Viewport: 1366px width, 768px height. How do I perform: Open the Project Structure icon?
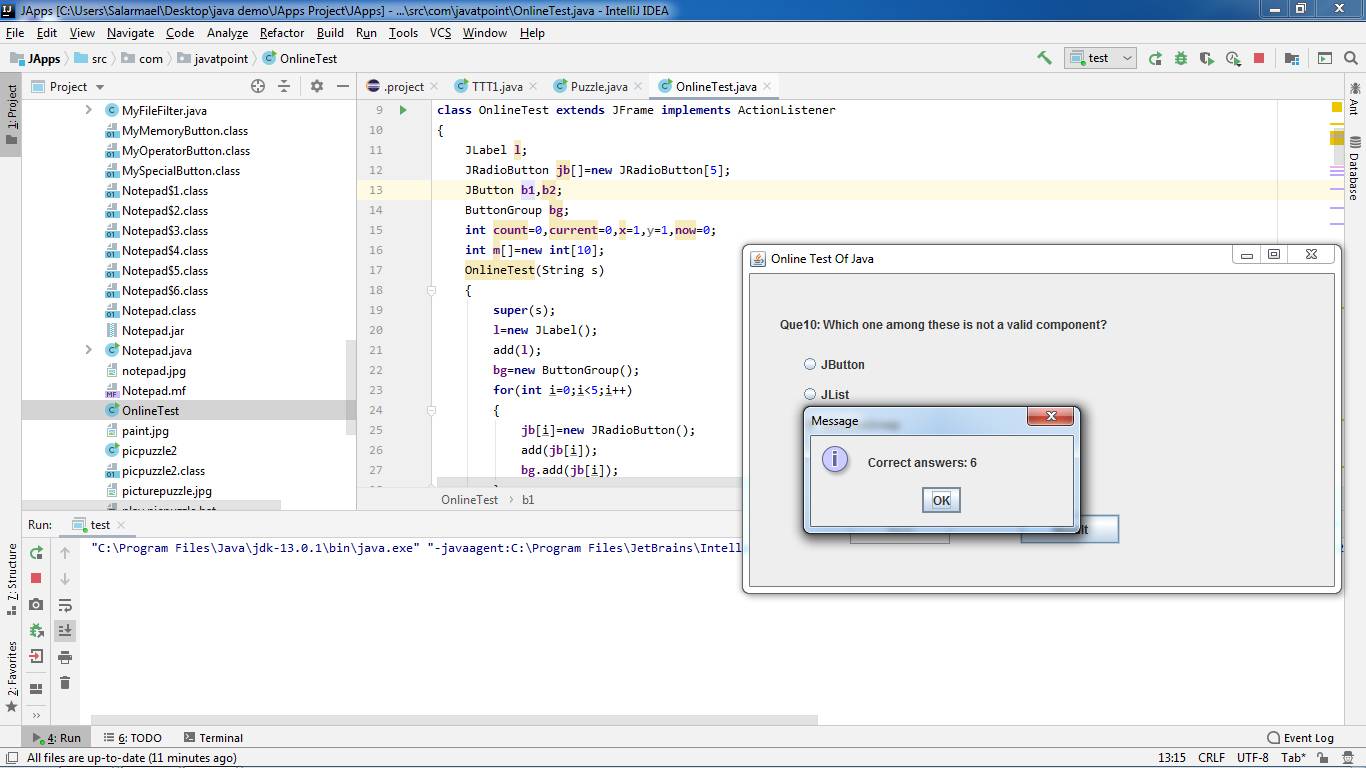pos(1292,58)
